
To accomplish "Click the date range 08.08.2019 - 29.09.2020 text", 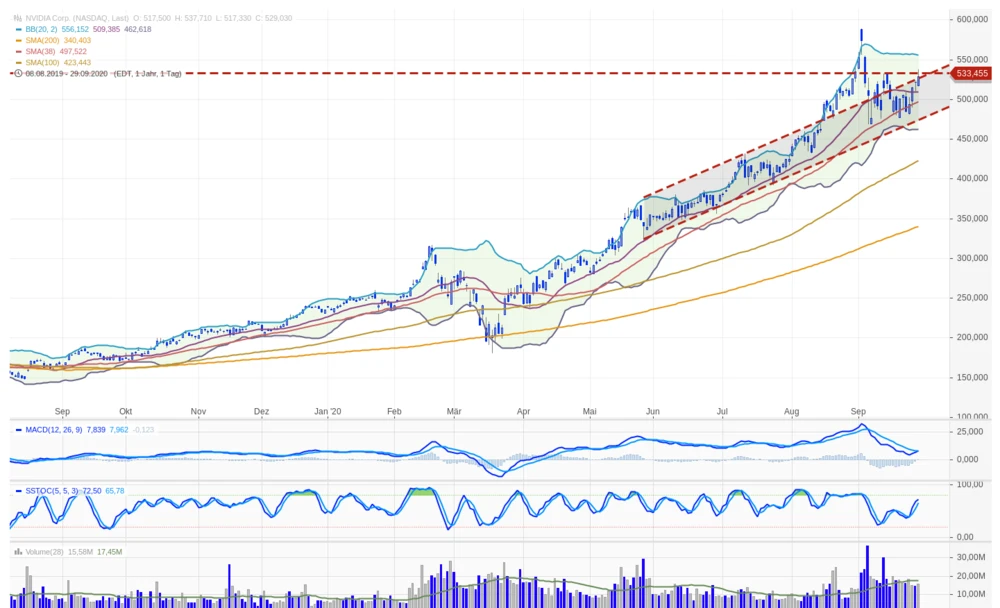I will coord(66,73).
